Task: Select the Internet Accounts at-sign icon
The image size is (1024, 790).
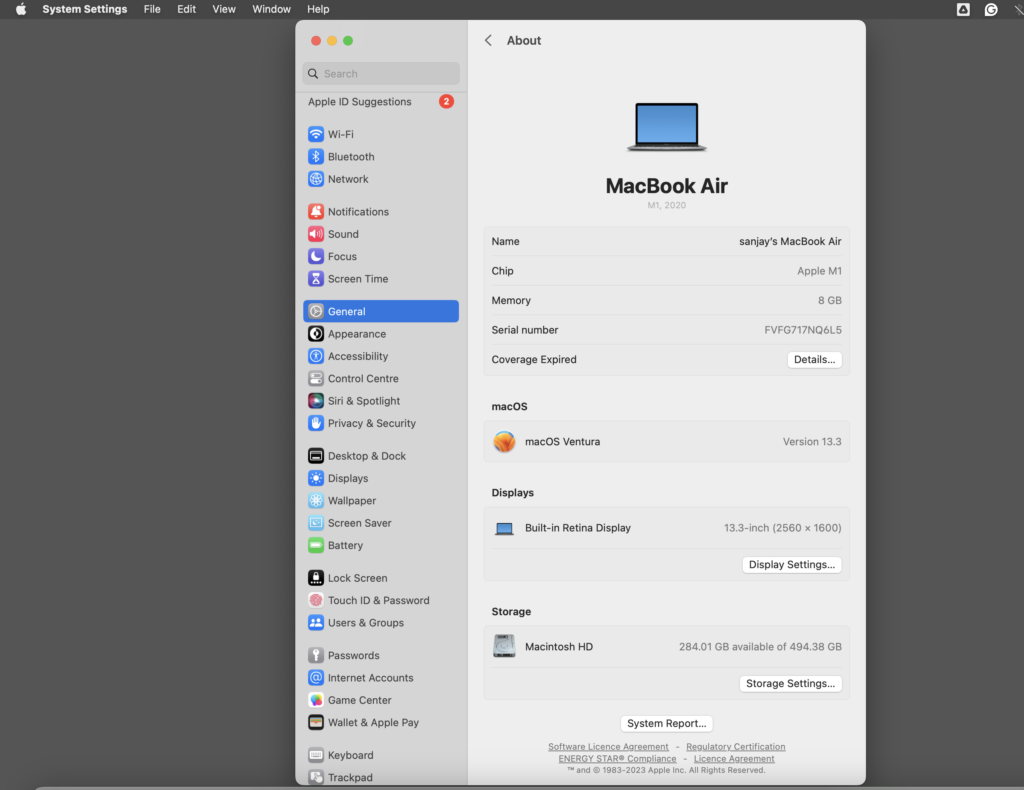Action: coord(316,678)
